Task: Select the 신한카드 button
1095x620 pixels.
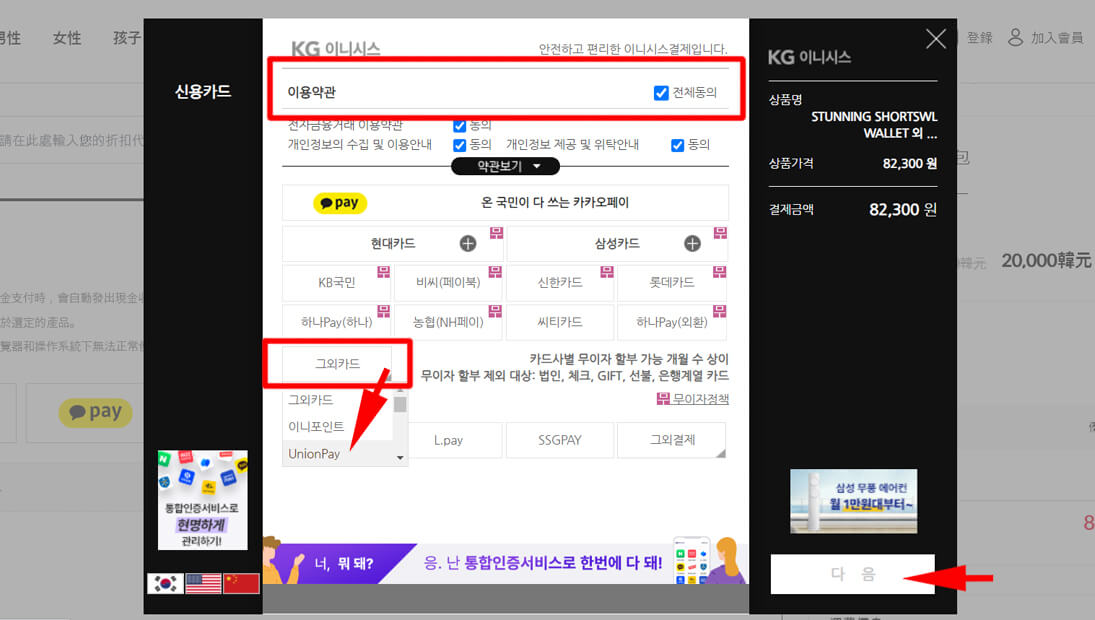Action: pos(560,283)
